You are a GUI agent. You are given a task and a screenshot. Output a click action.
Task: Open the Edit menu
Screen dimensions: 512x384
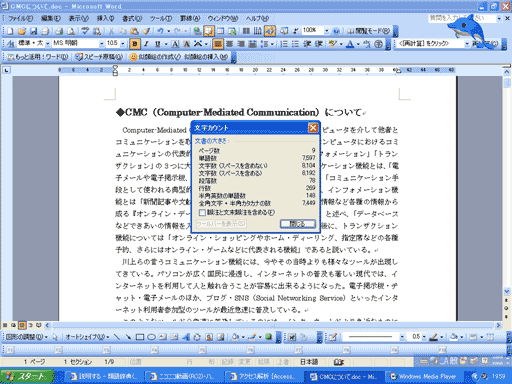pos(51,18)
